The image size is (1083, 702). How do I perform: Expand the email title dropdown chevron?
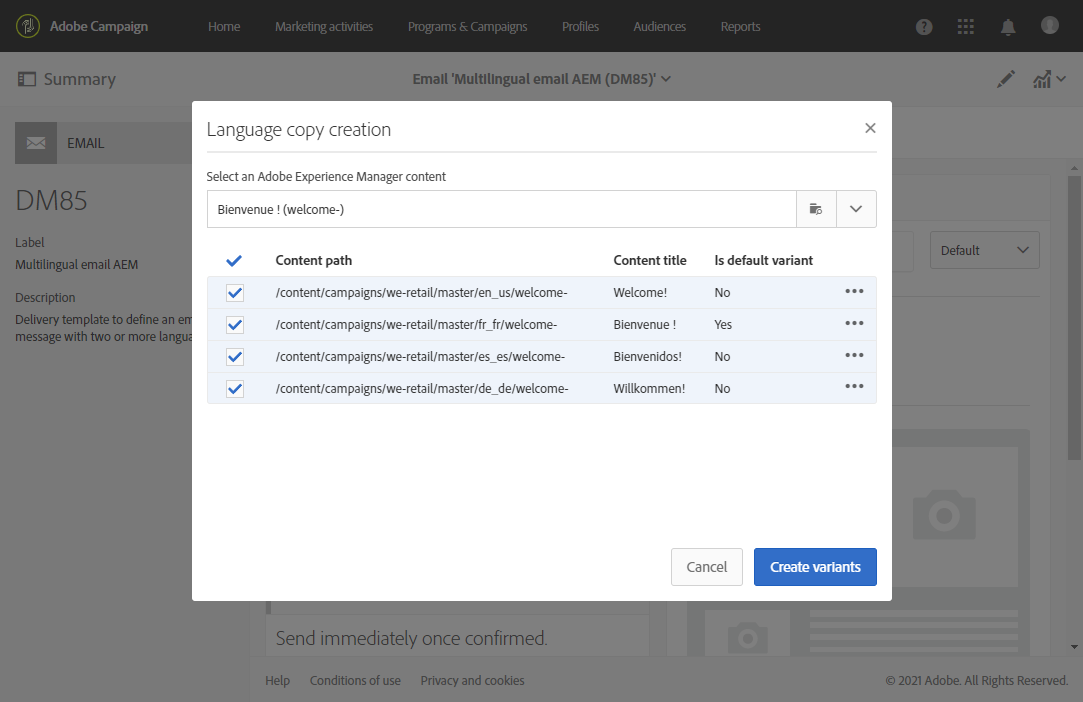pos(666,80)
